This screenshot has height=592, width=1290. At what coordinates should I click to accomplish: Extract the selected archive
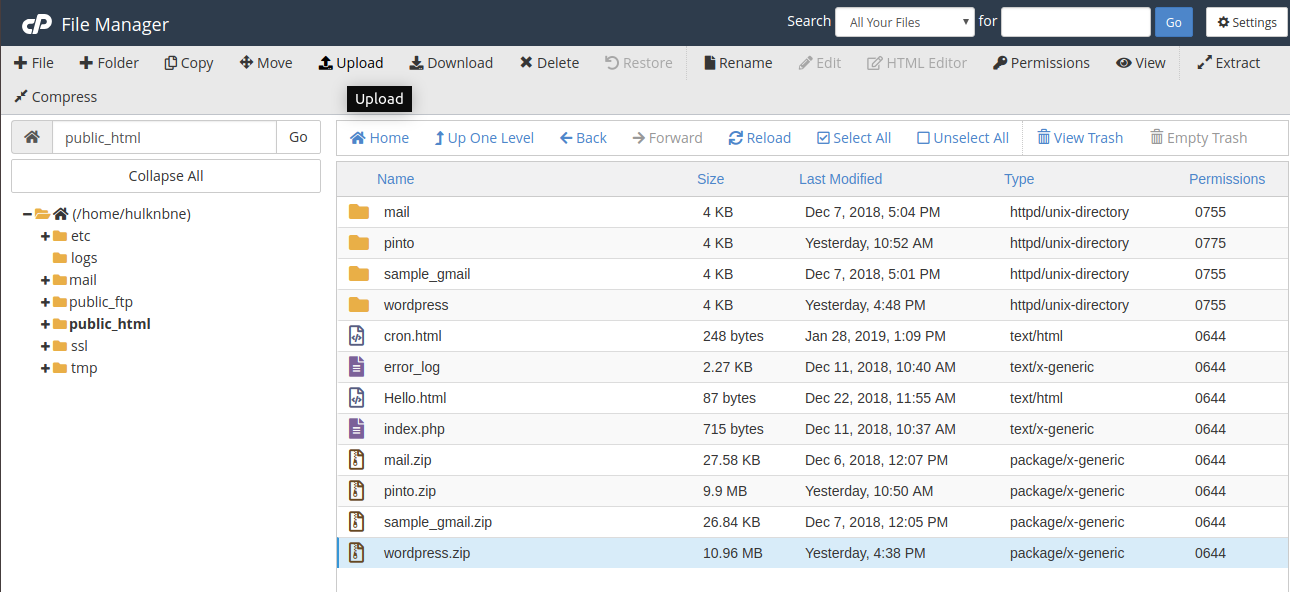[x=1228, y=63]
